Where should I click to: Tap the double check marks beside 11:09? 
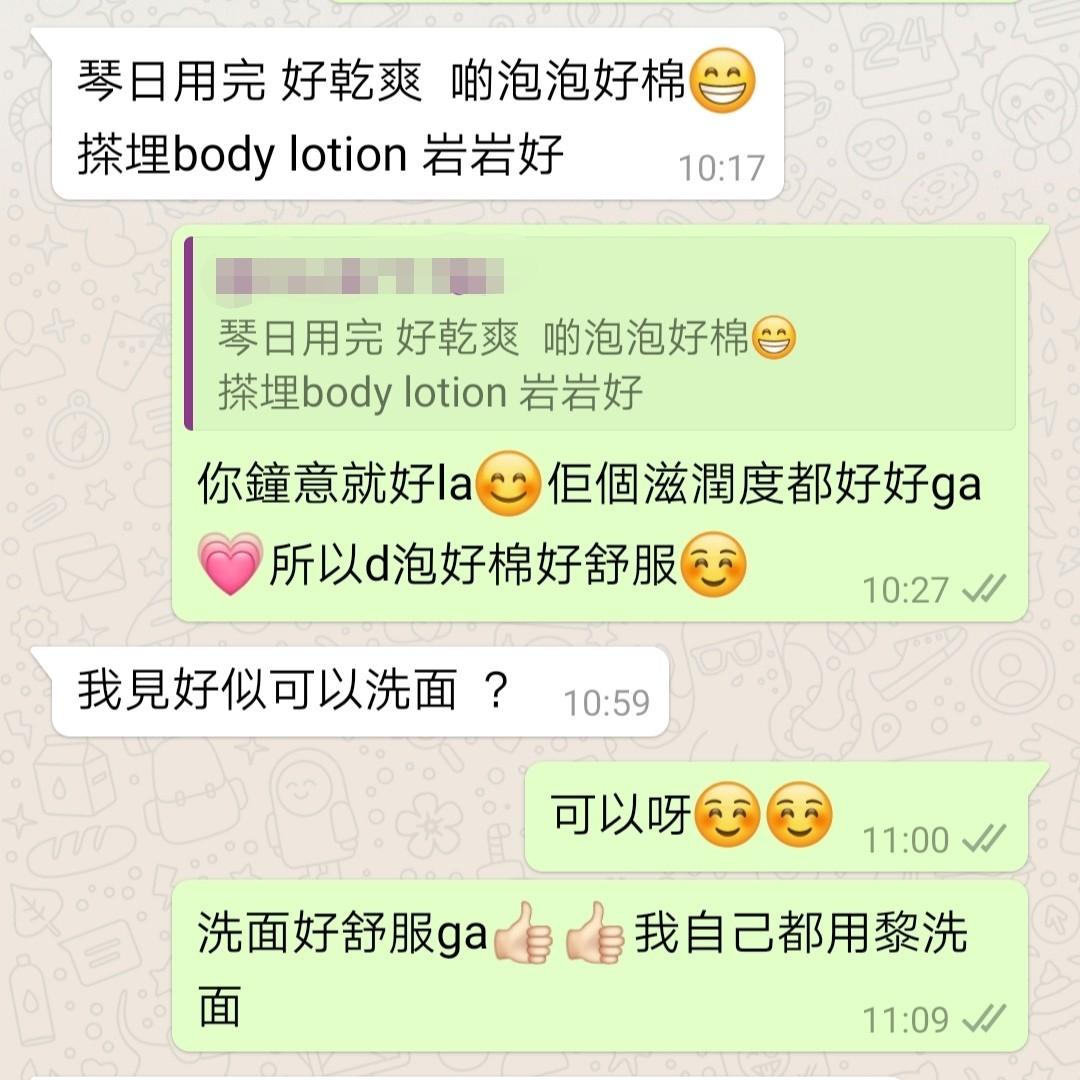pos(984,1019)
